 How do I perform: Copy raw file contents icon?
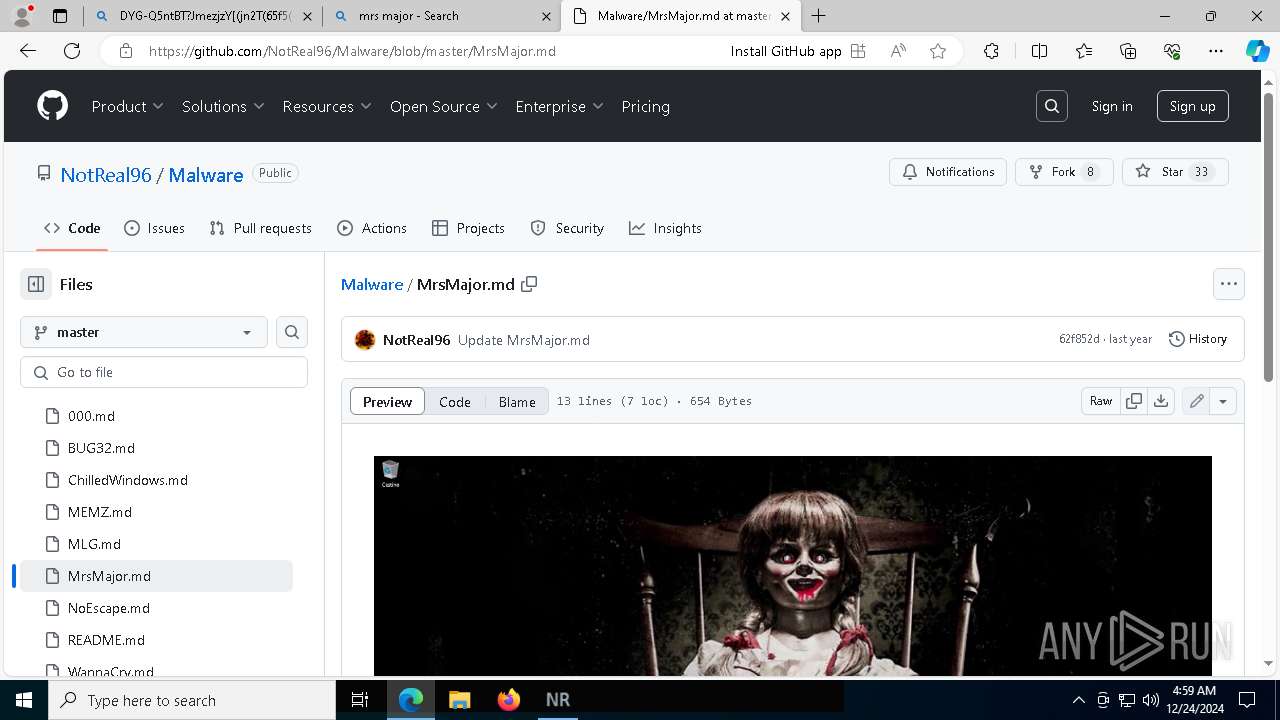tap(1134, 401)
